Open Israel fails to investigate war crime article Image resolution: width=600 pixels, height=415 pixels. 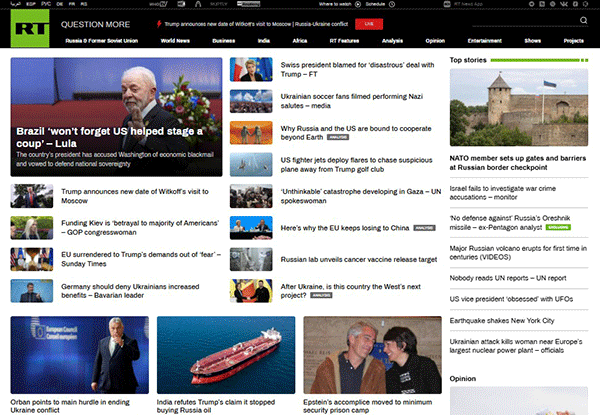(502, 193)
